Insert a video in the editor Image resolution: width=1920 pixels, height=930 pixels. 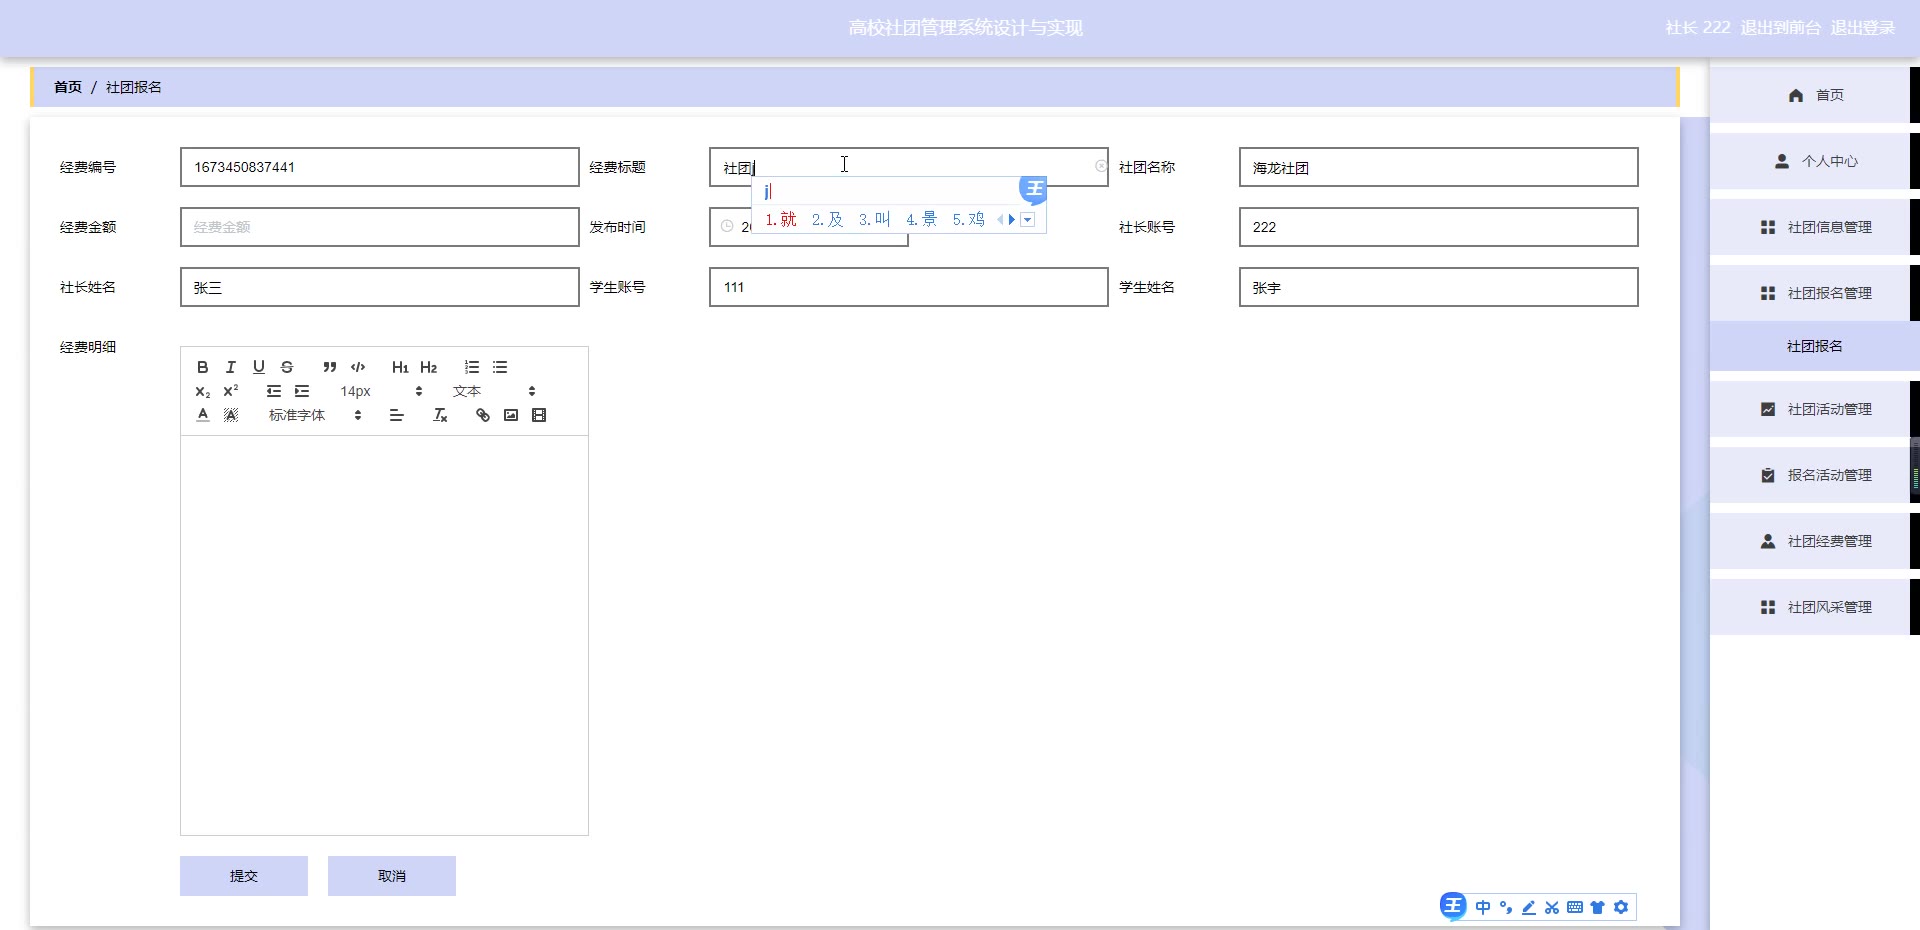click(x=539, y=415)
